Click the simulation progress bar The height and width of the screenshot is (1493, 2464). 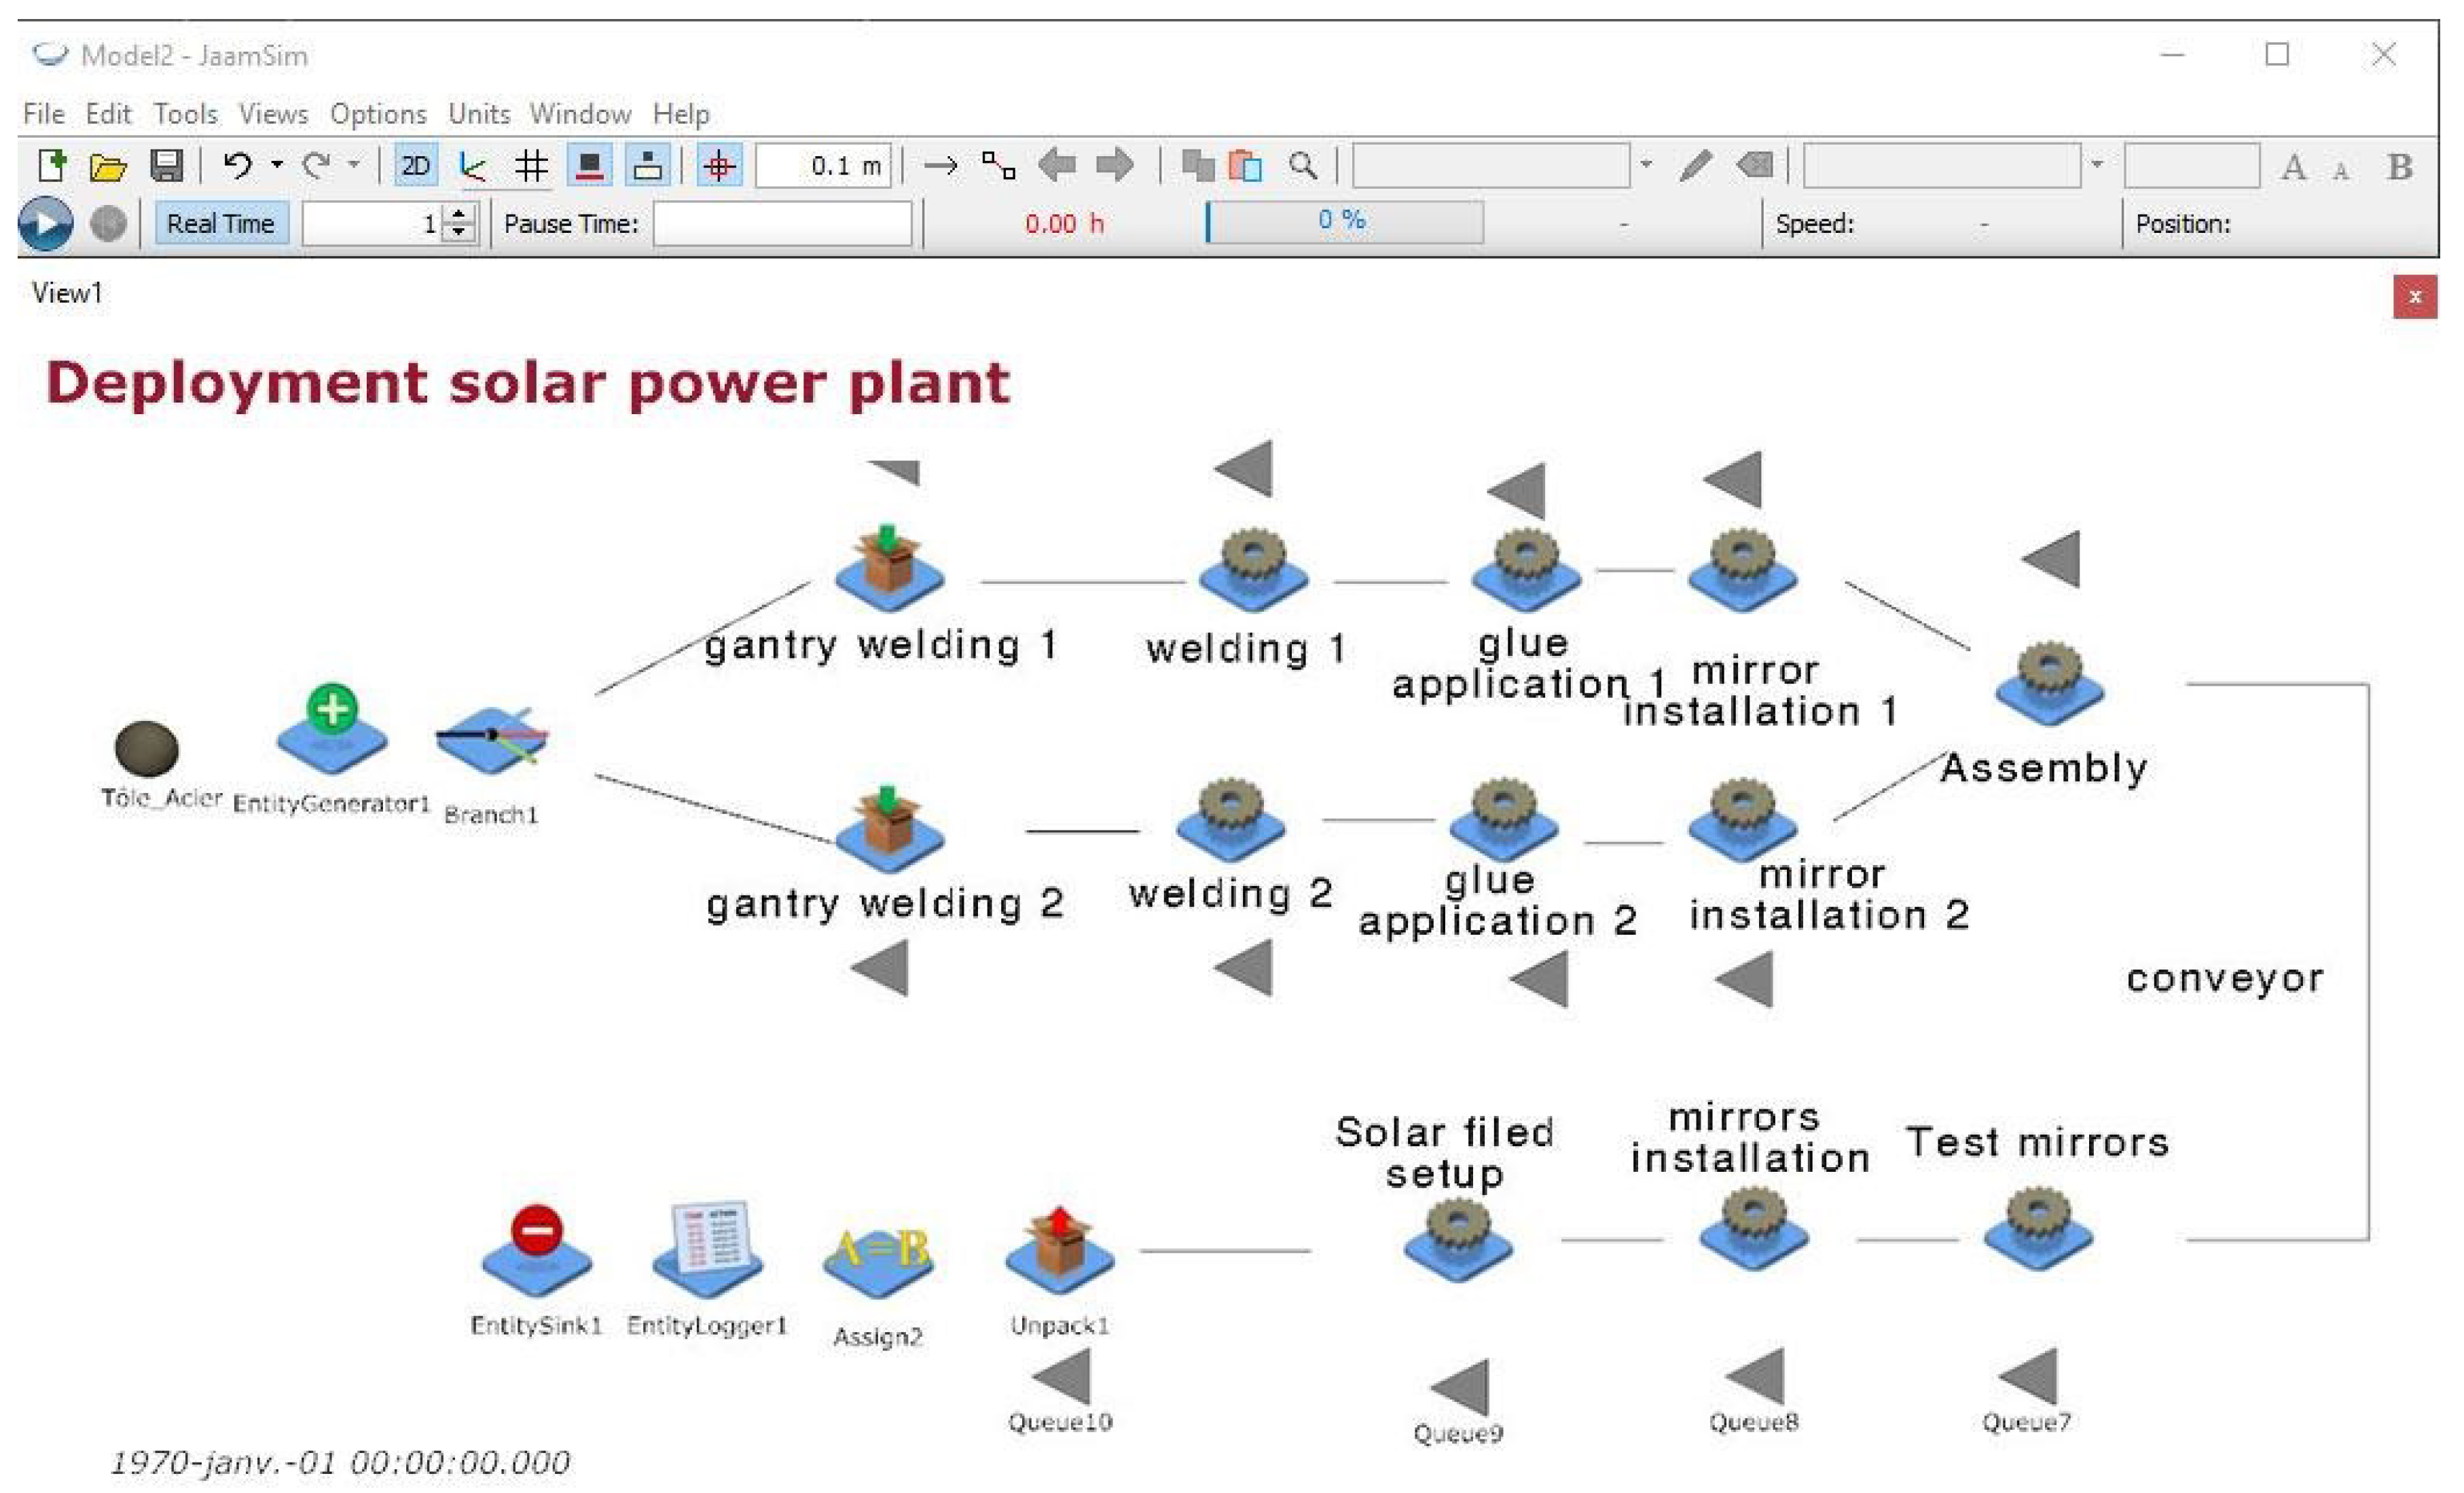point(1344,222)
